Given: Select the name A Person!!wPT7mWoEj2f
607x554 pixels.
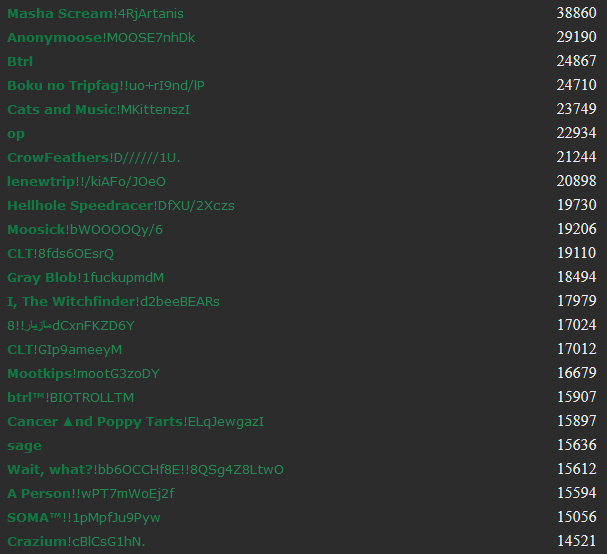Looking at the screenshot, I should 91,494.
